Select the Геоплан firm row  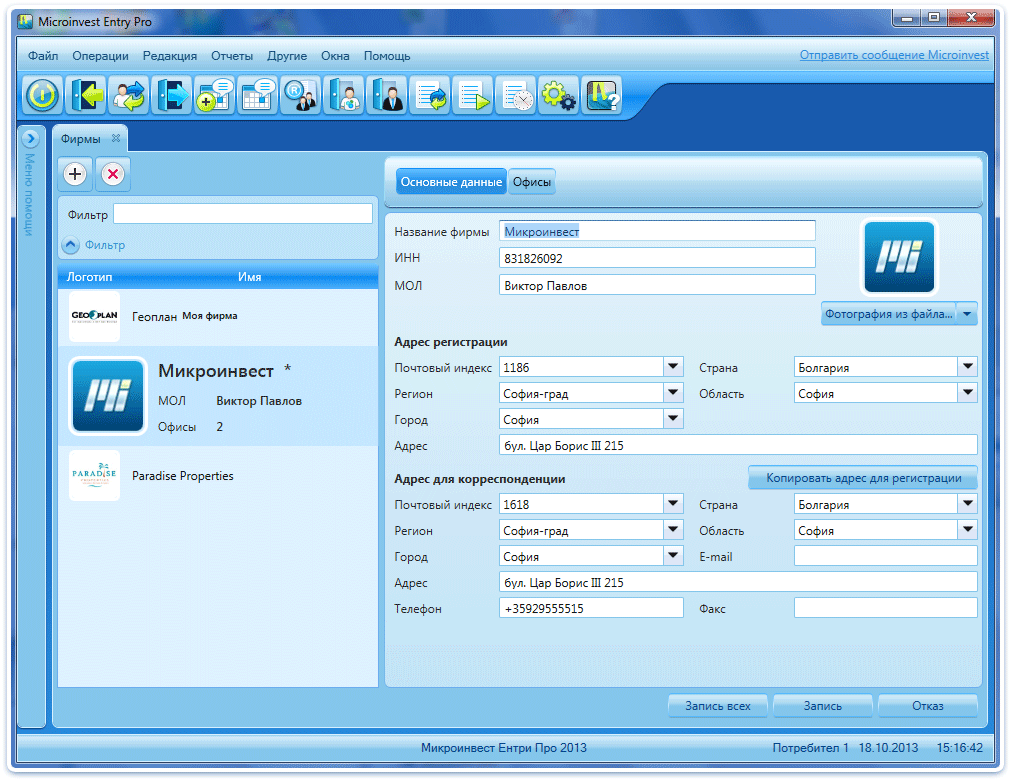click(218, 317)
